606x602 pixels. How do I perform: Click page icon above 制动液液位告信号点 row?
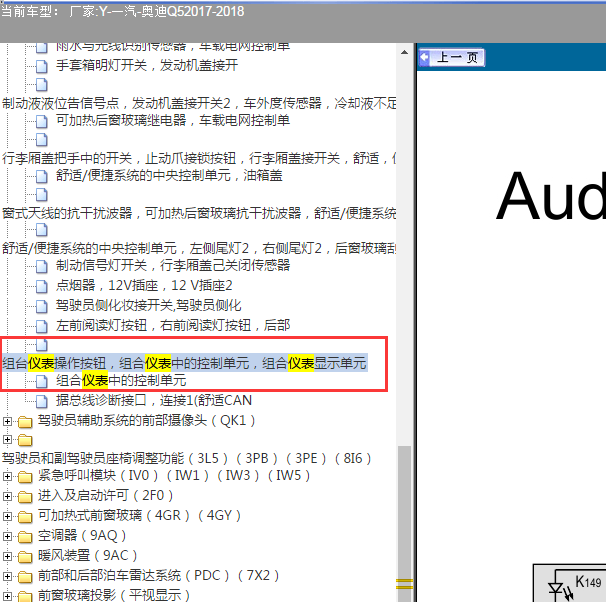(x=42, y=85)
